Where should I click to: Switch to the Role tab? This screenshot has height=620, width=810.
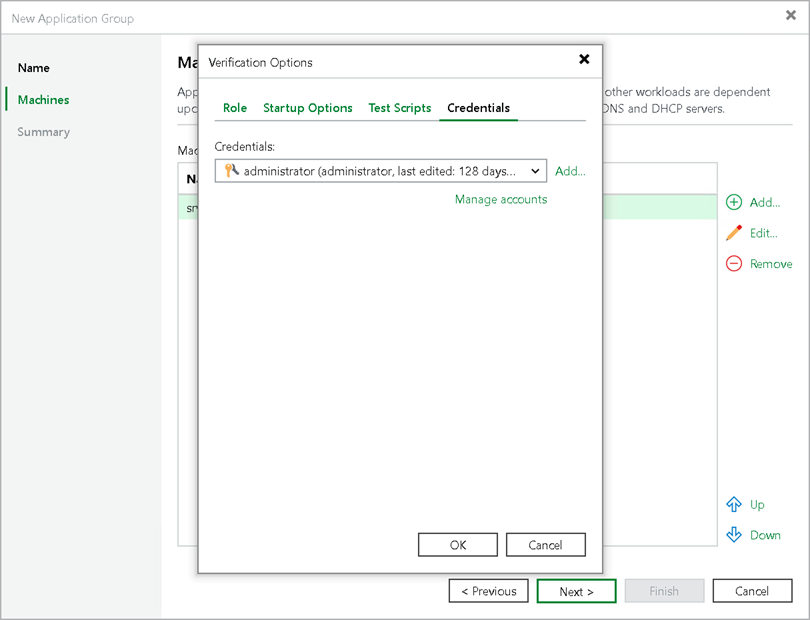click(235, 108)
